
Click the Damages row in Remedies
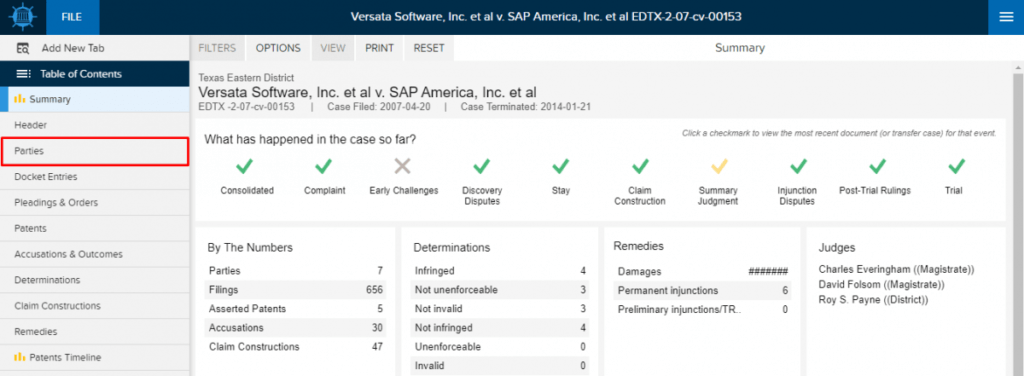[703, 271]
